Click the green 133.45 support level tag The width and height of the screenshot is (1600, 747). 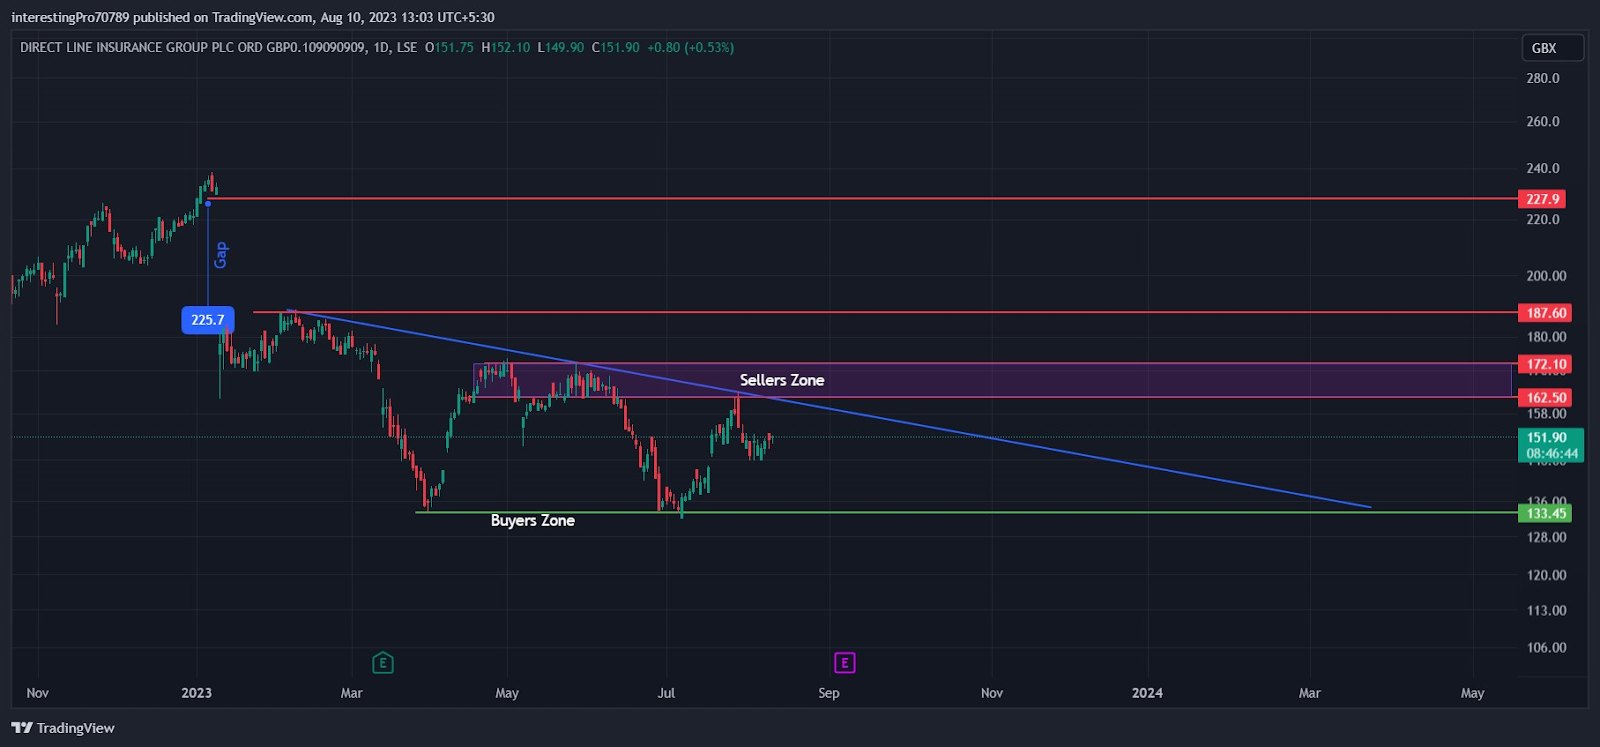coord(1546,513)
